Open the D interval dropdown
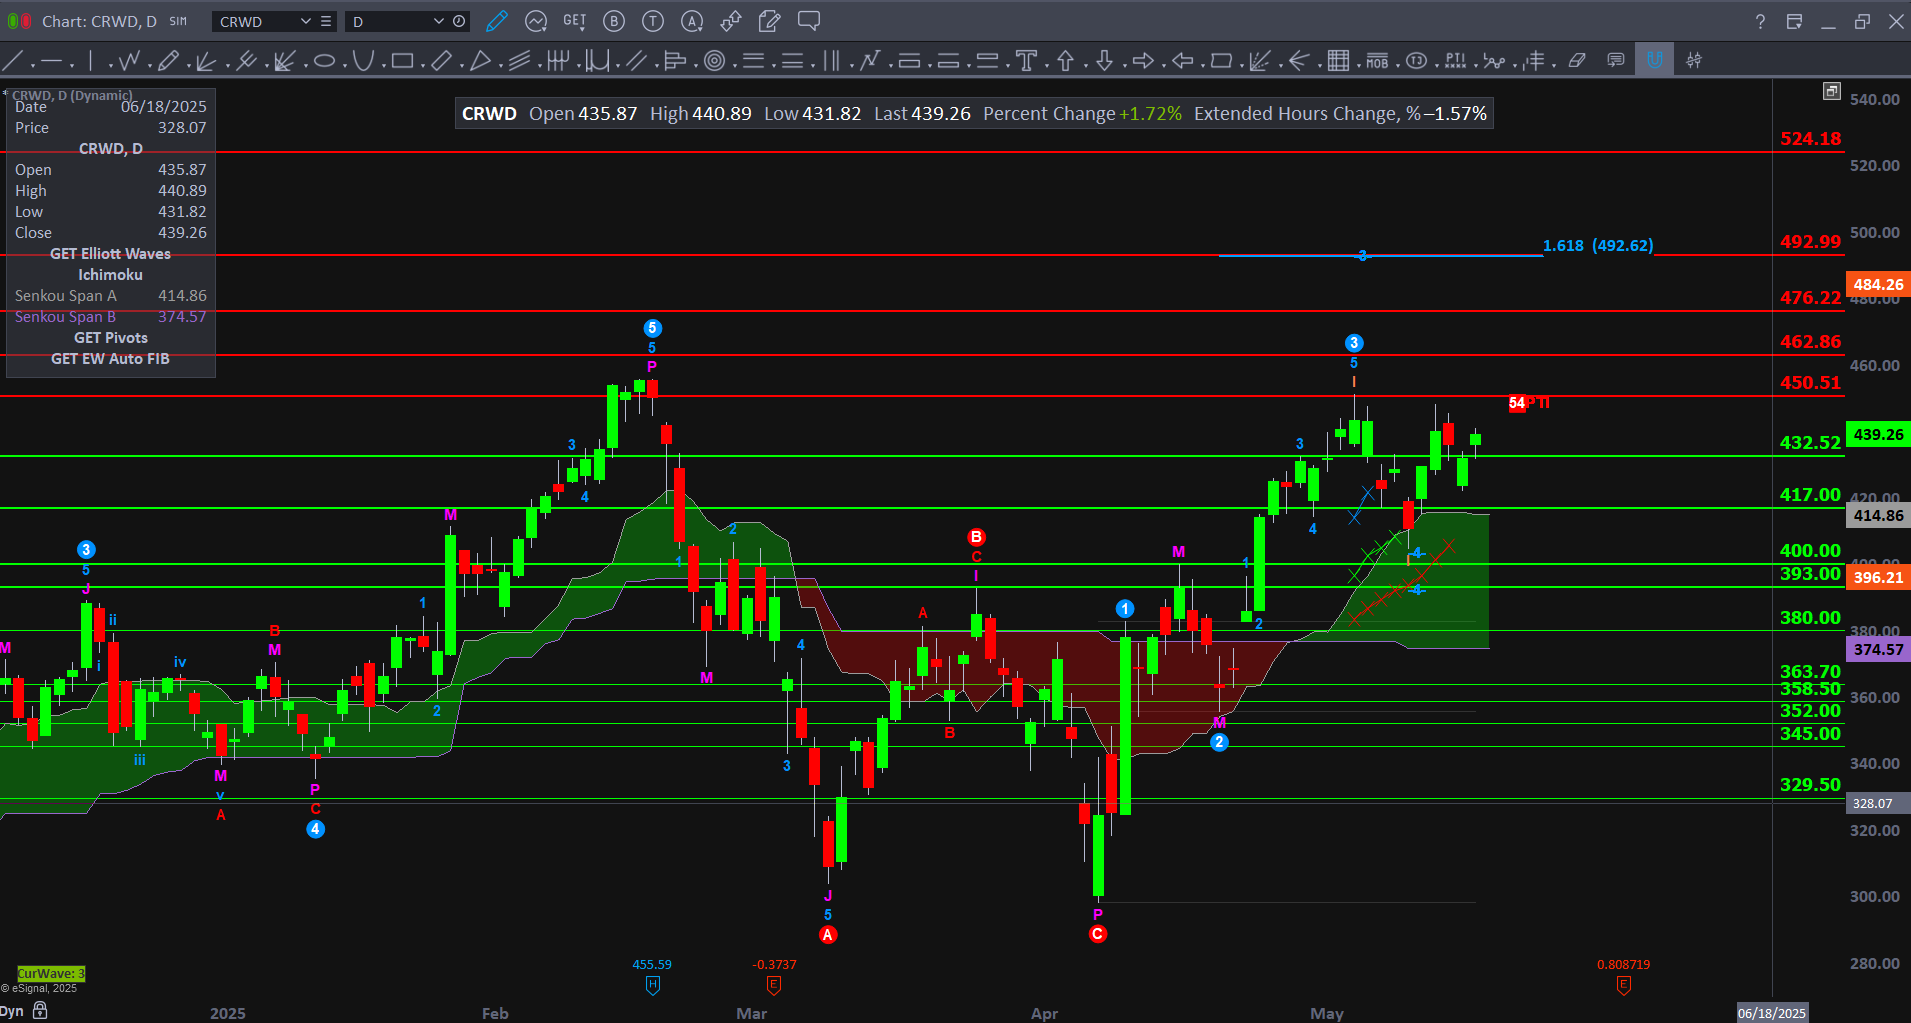Viewport: 1911px width, 1023px height. click(x=438, y=21)
